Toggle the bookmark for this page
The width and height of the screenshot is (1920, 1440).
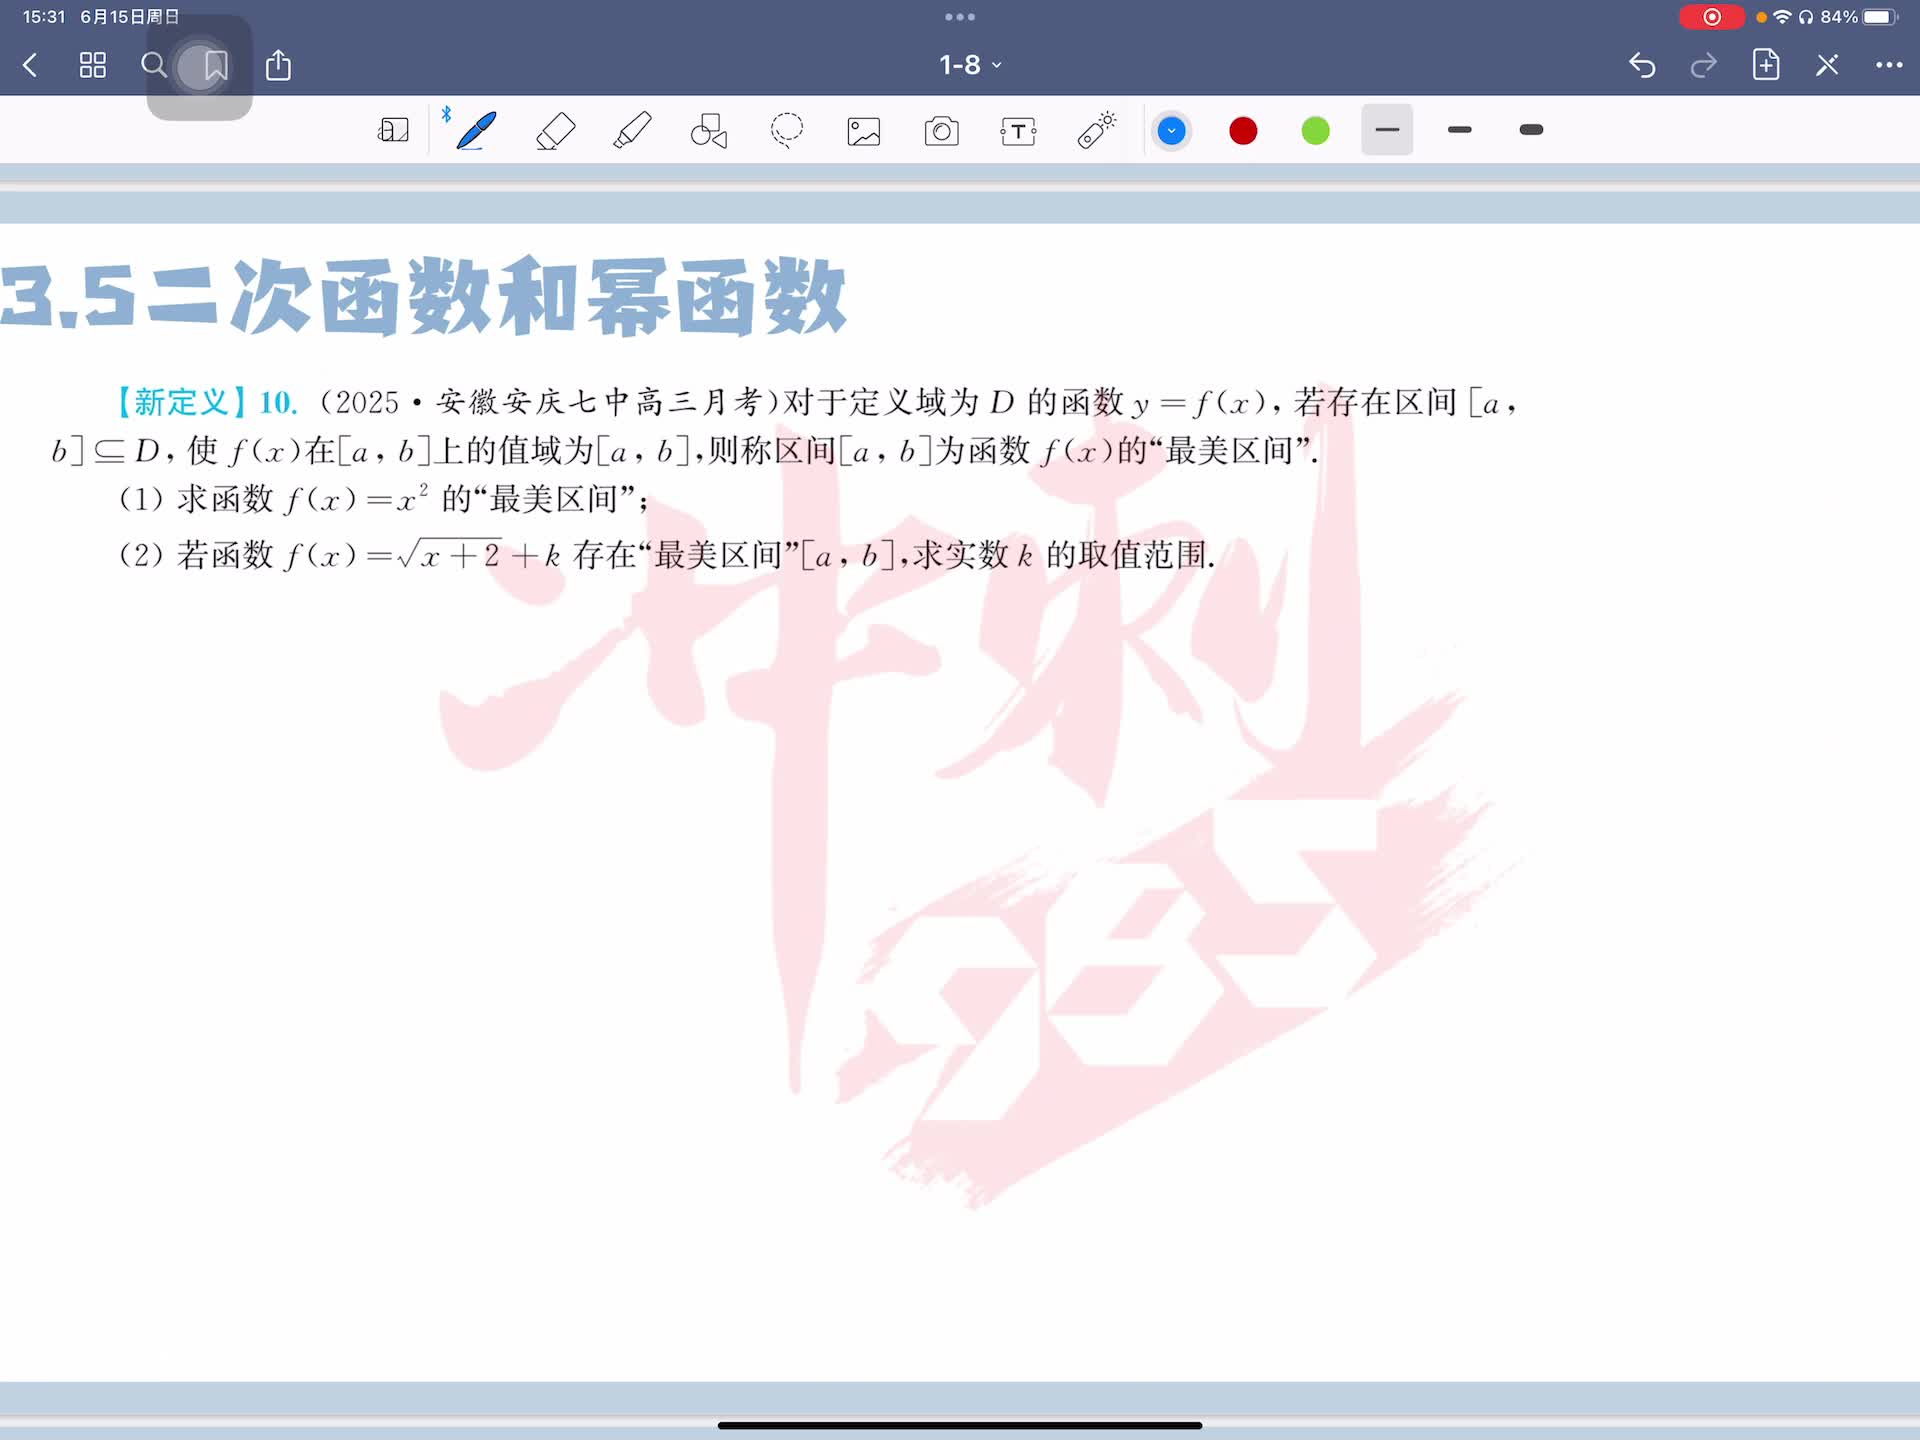click(215, 66)
